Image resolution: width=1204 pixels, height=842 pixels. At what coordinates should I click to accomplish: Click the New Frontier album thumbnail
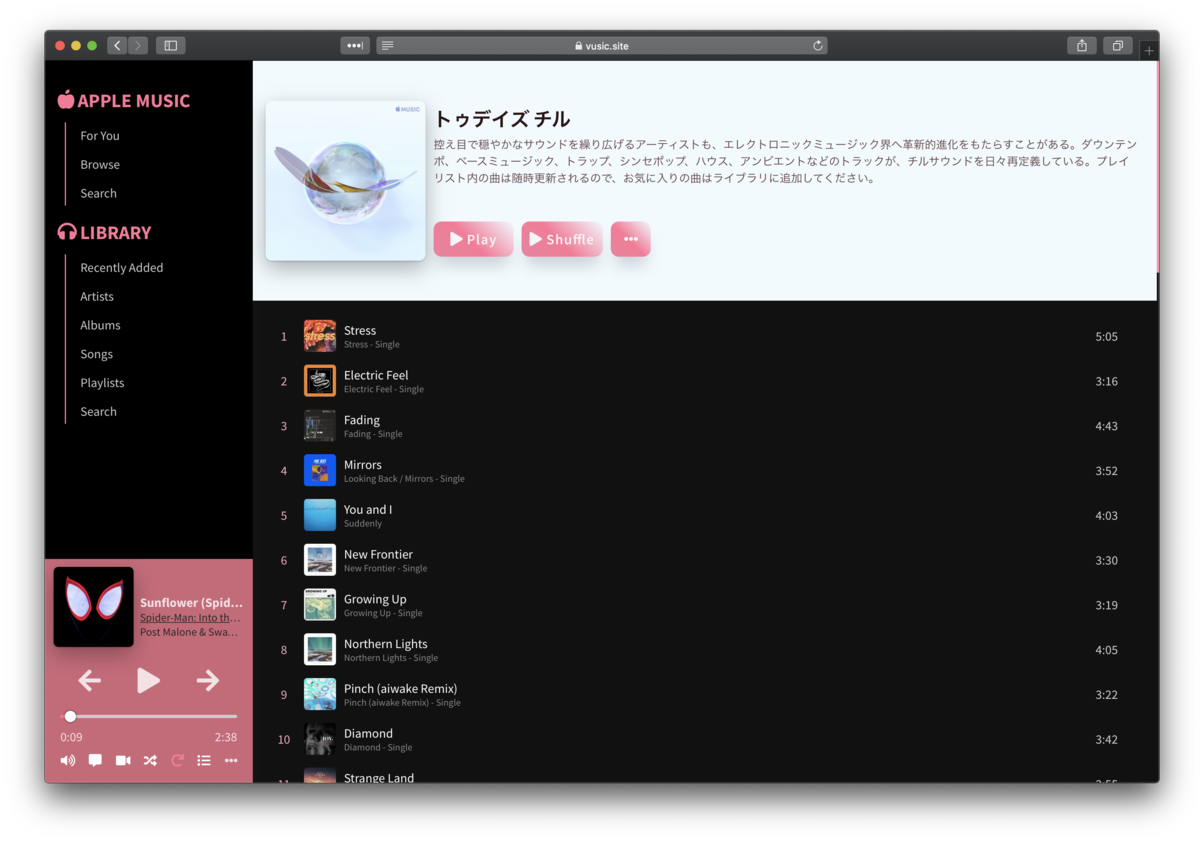320,560
